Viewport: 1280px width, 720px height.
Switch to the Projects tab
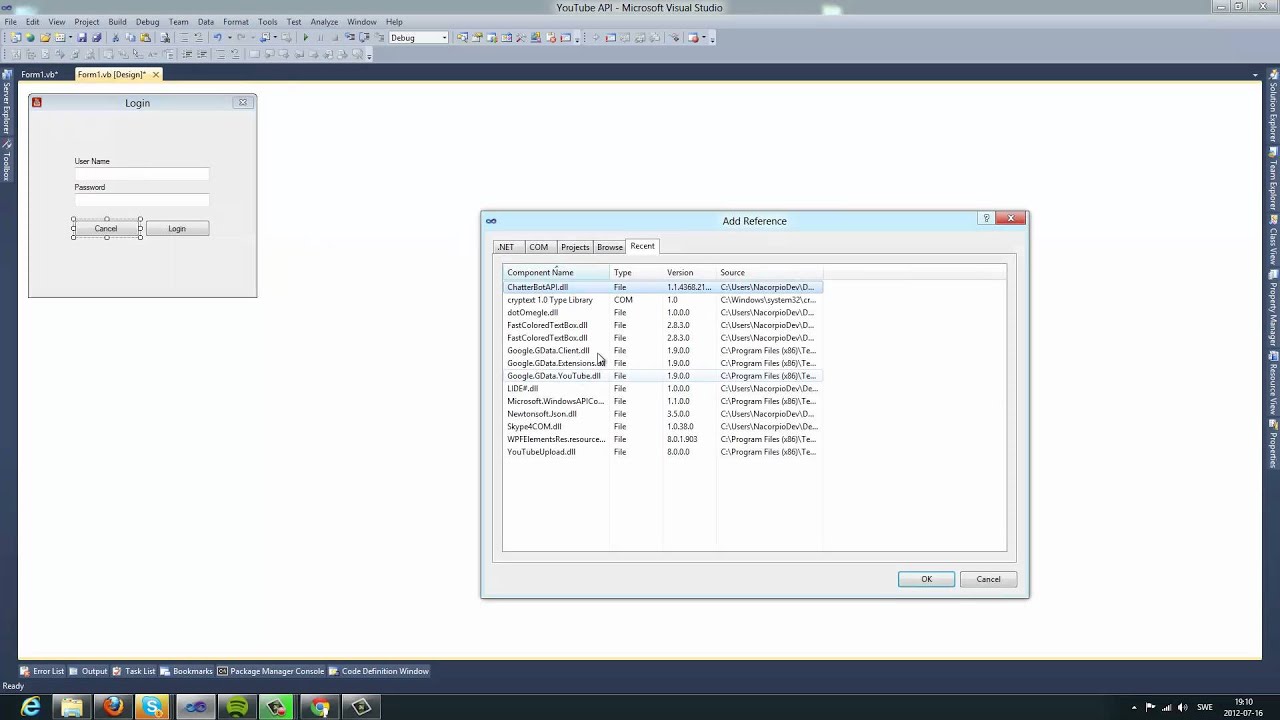tap(575, 247)
